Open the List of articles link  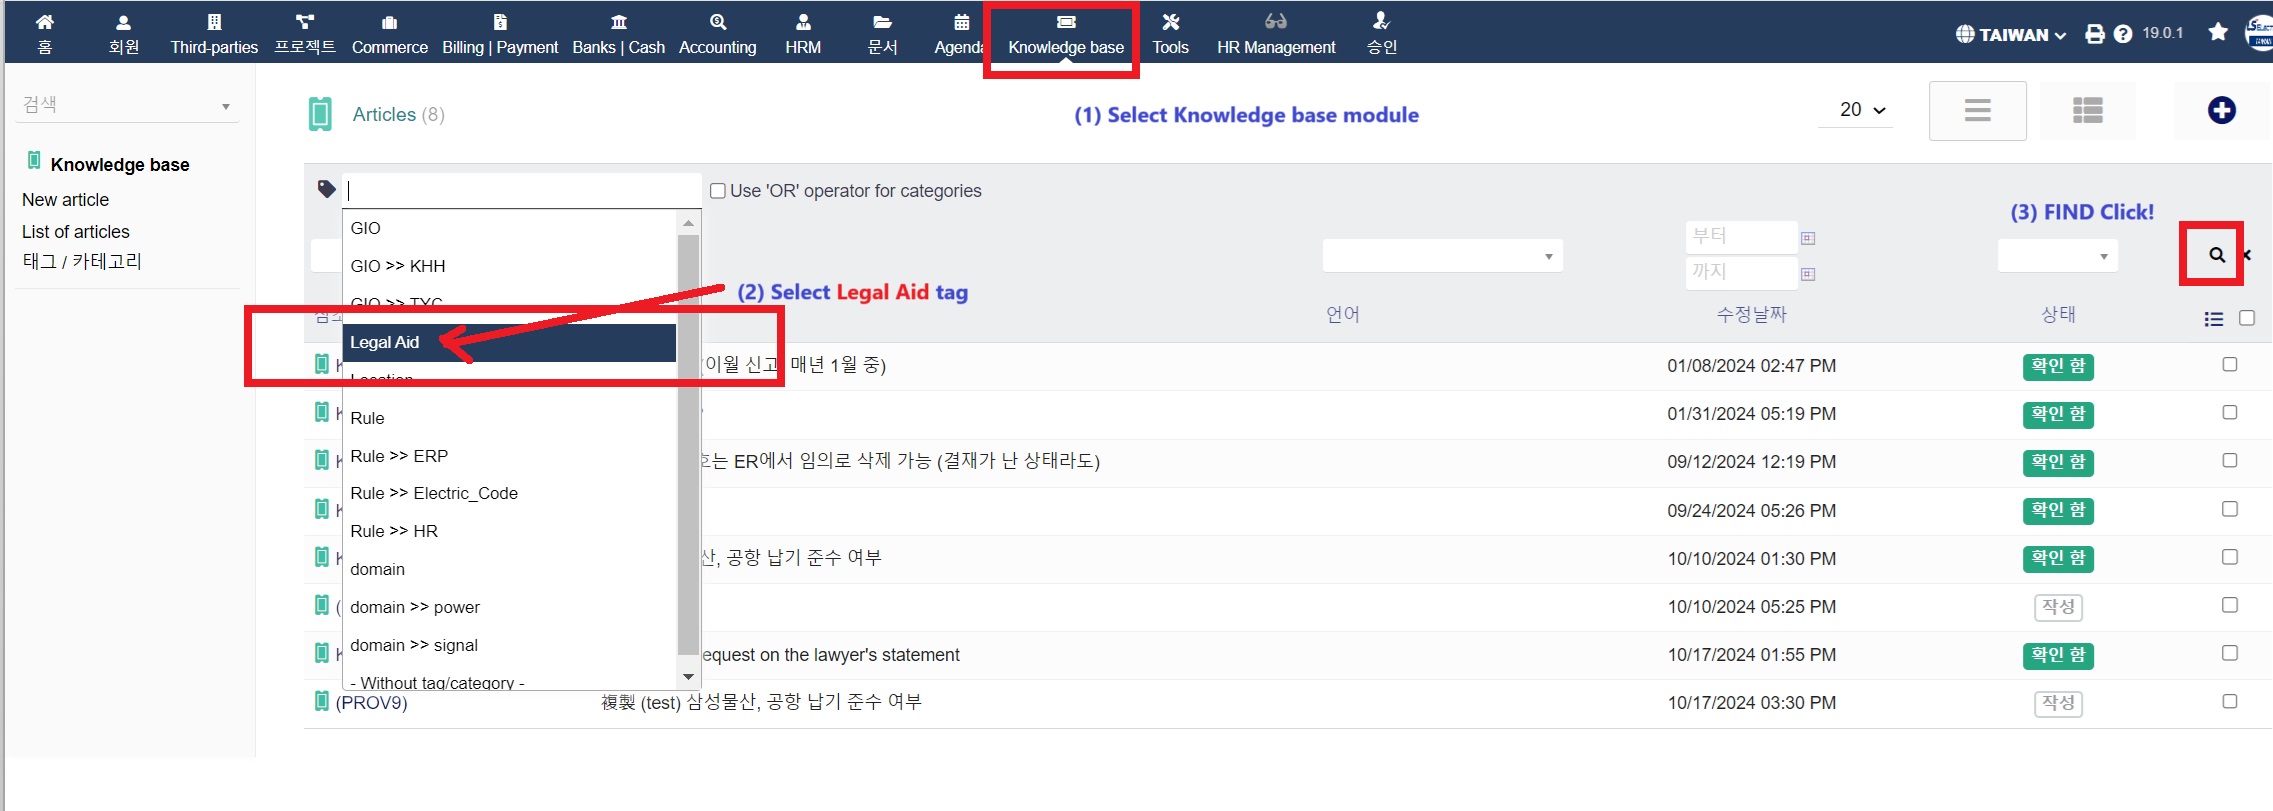pyautogui.click(x=76, y=232)
